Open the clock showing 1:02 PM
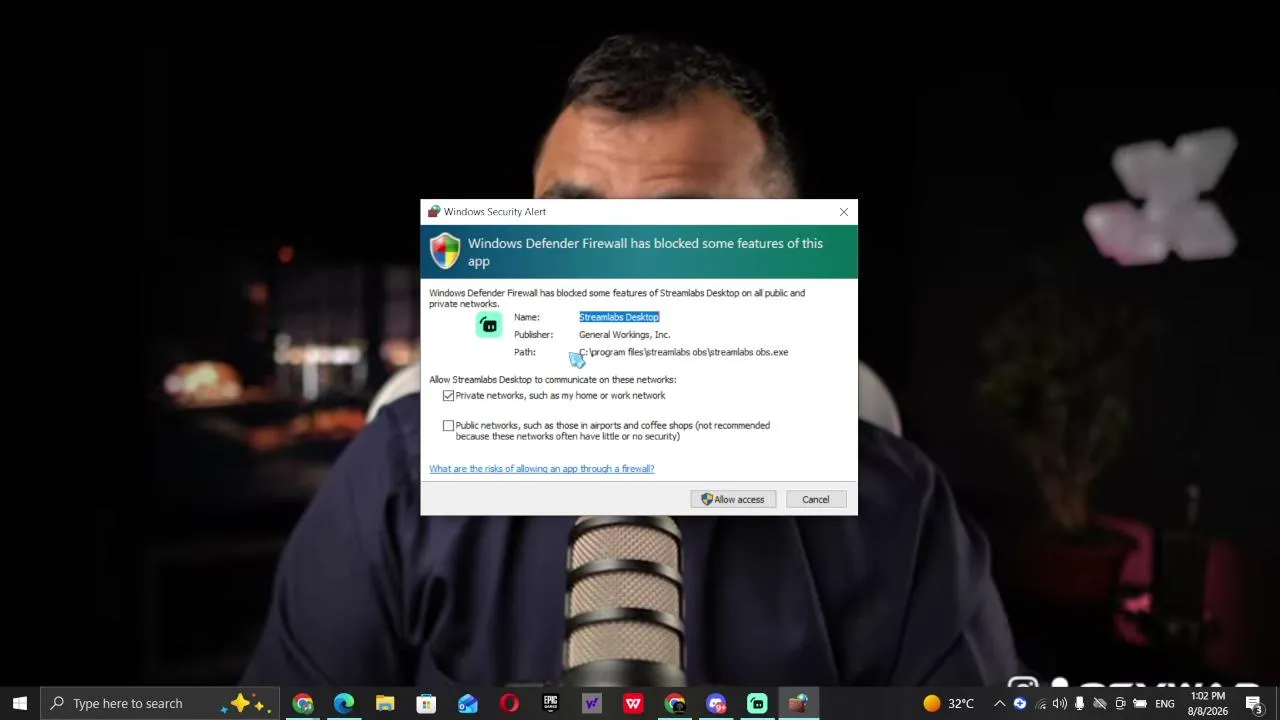 (x=1207, y=703)
